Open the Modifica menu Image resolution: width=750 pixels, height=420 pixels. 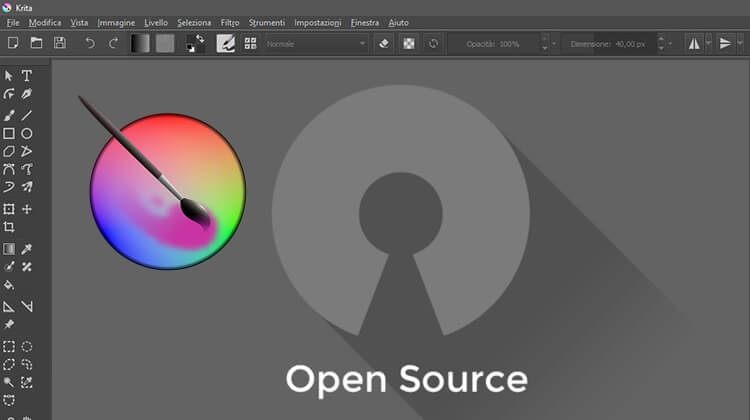[x=45, y=22]
